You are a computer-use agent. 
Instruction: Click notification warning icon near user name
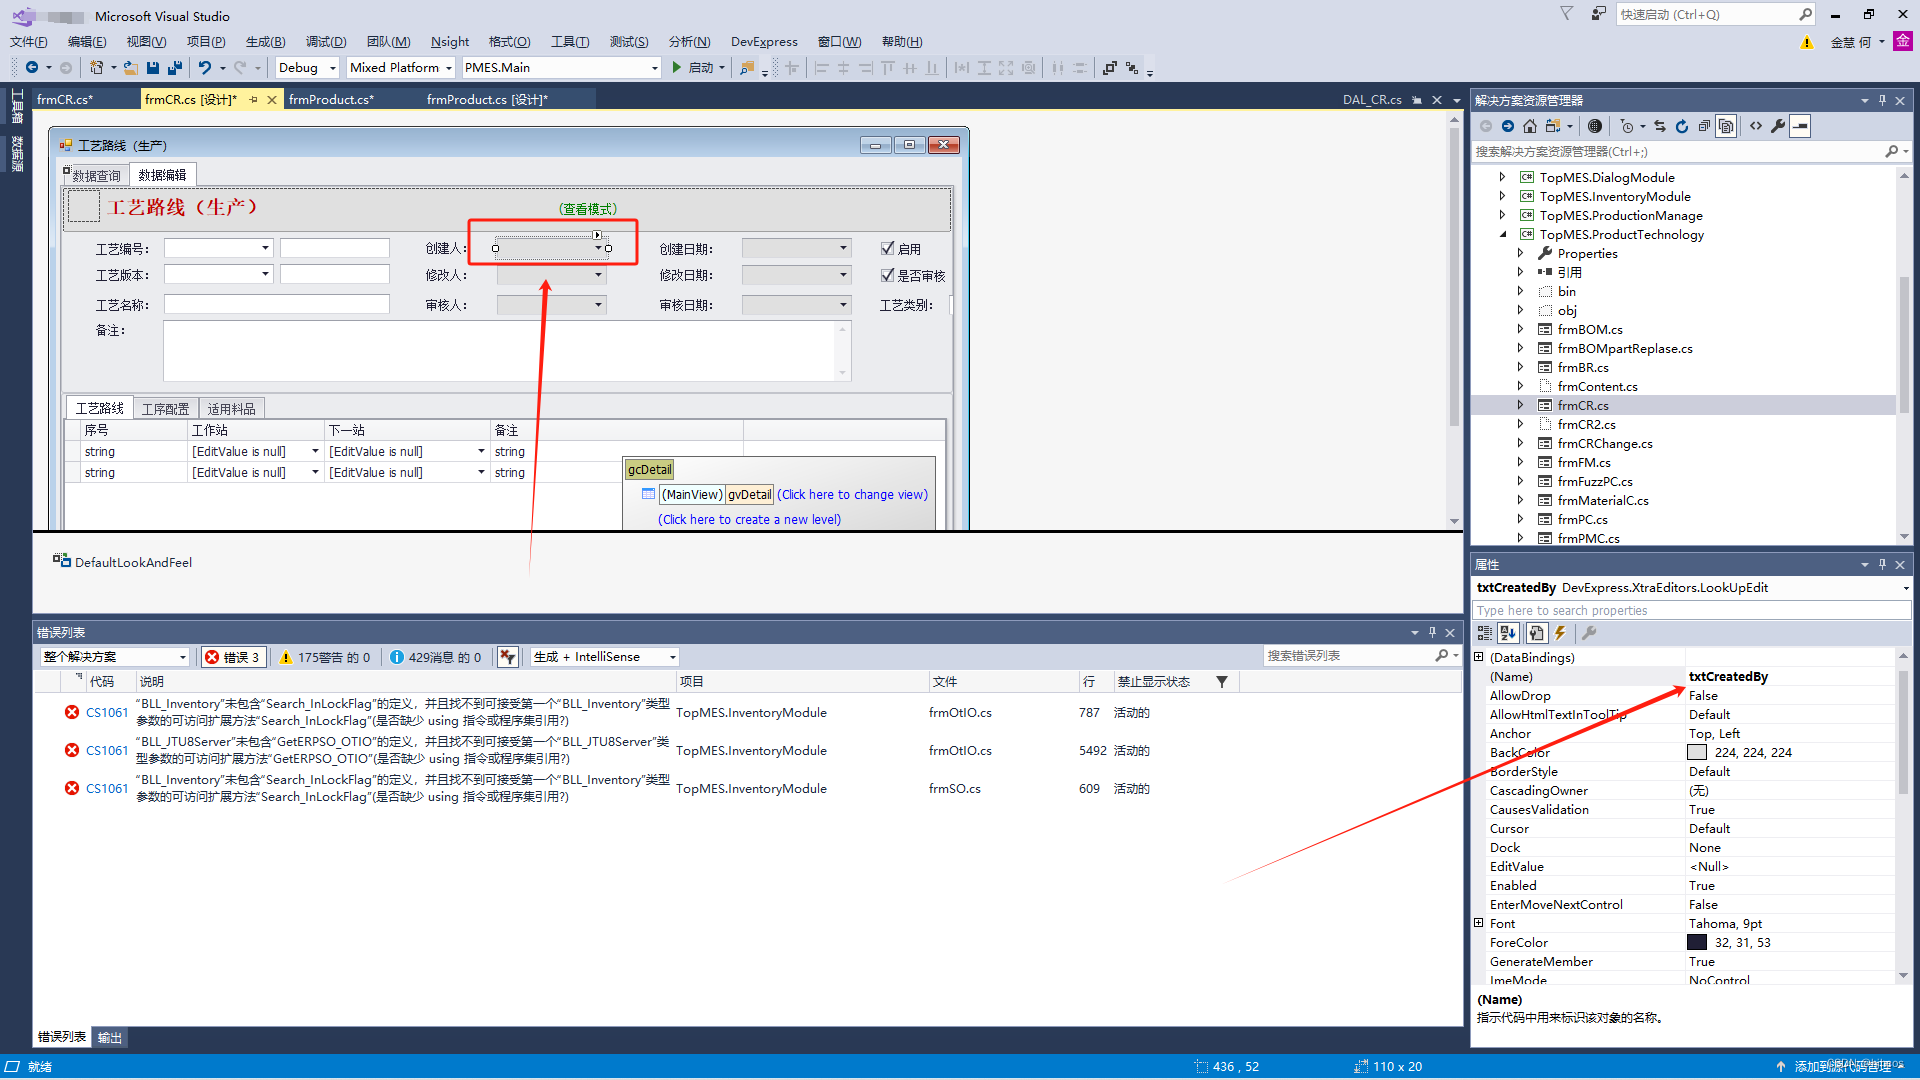pos(1806,42)
